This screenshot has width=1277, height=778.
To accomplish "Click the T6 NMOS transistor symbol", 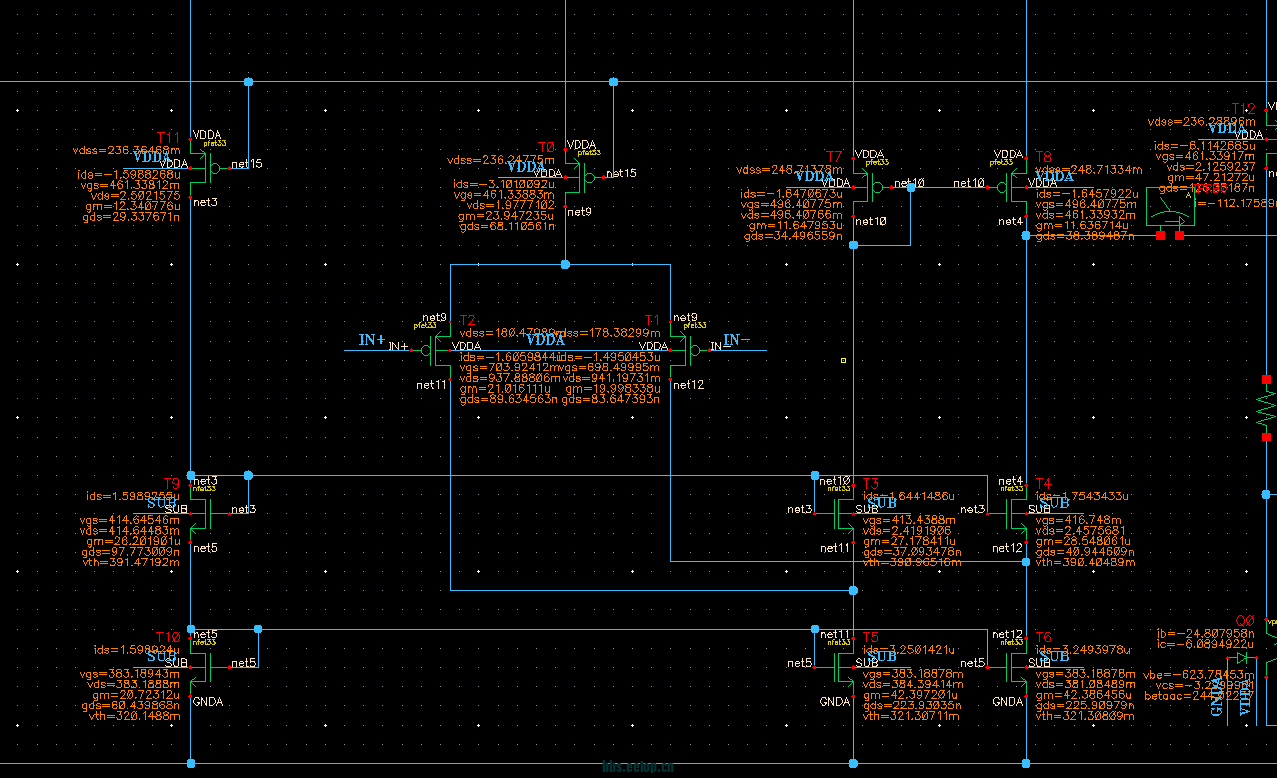I will (x=1014, y=664).
